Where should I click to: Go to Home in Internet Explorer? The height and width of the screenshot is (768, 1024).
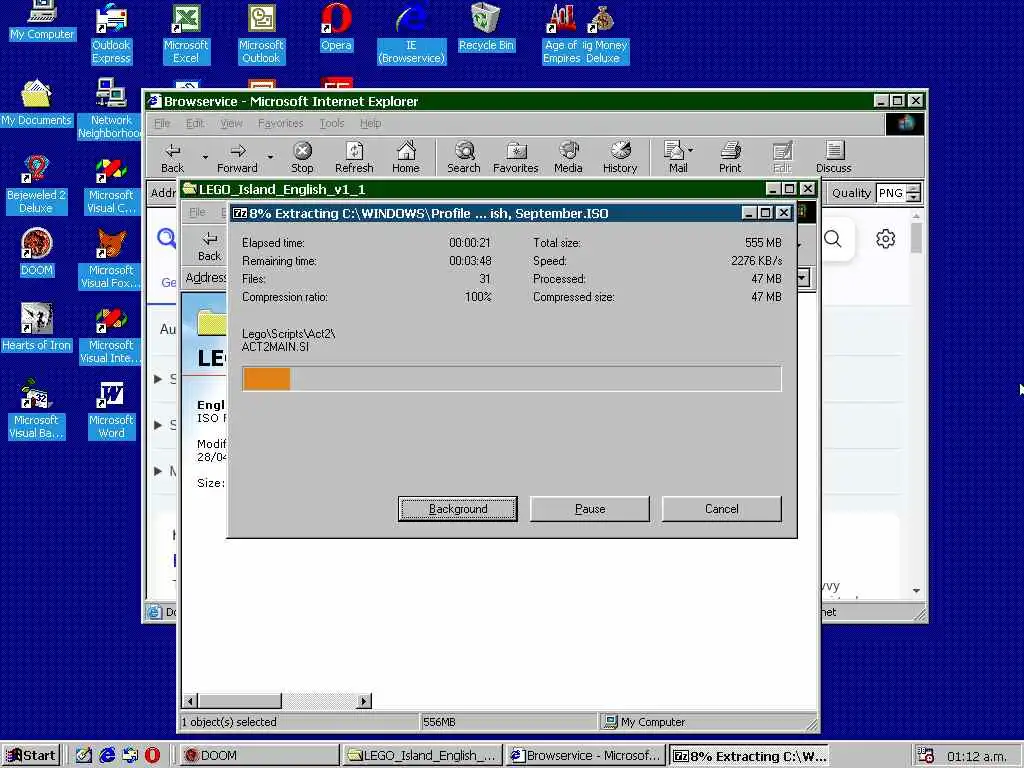406,158
